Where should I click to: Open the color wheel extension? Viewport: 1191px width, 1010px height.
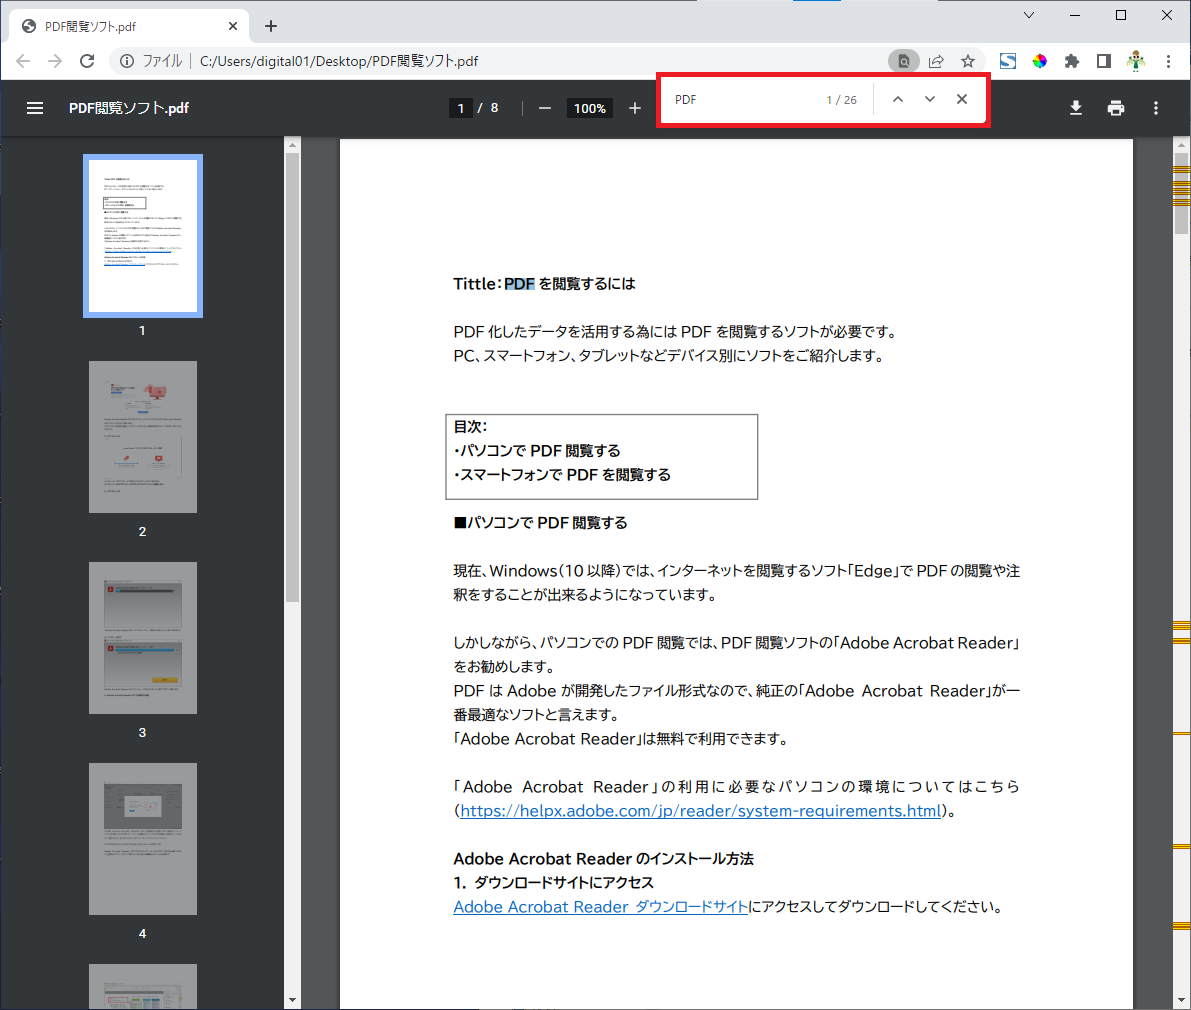[x=1040, y=62]
